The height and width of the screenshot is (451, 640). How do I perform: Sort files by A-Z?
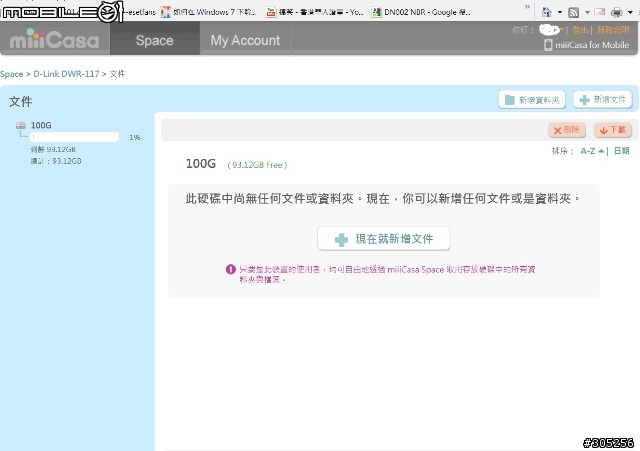tap(588, 151)
